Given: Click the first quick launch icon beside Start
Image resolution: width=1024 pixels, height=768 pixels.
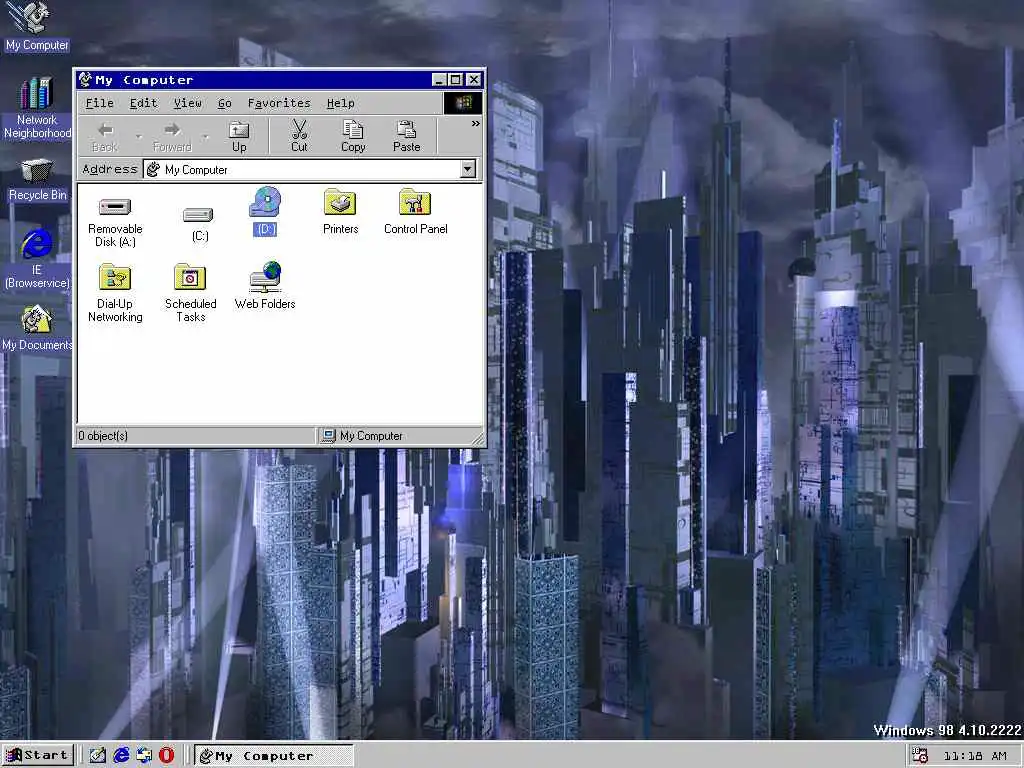Looking at the screenshot, I should point(97,756).
